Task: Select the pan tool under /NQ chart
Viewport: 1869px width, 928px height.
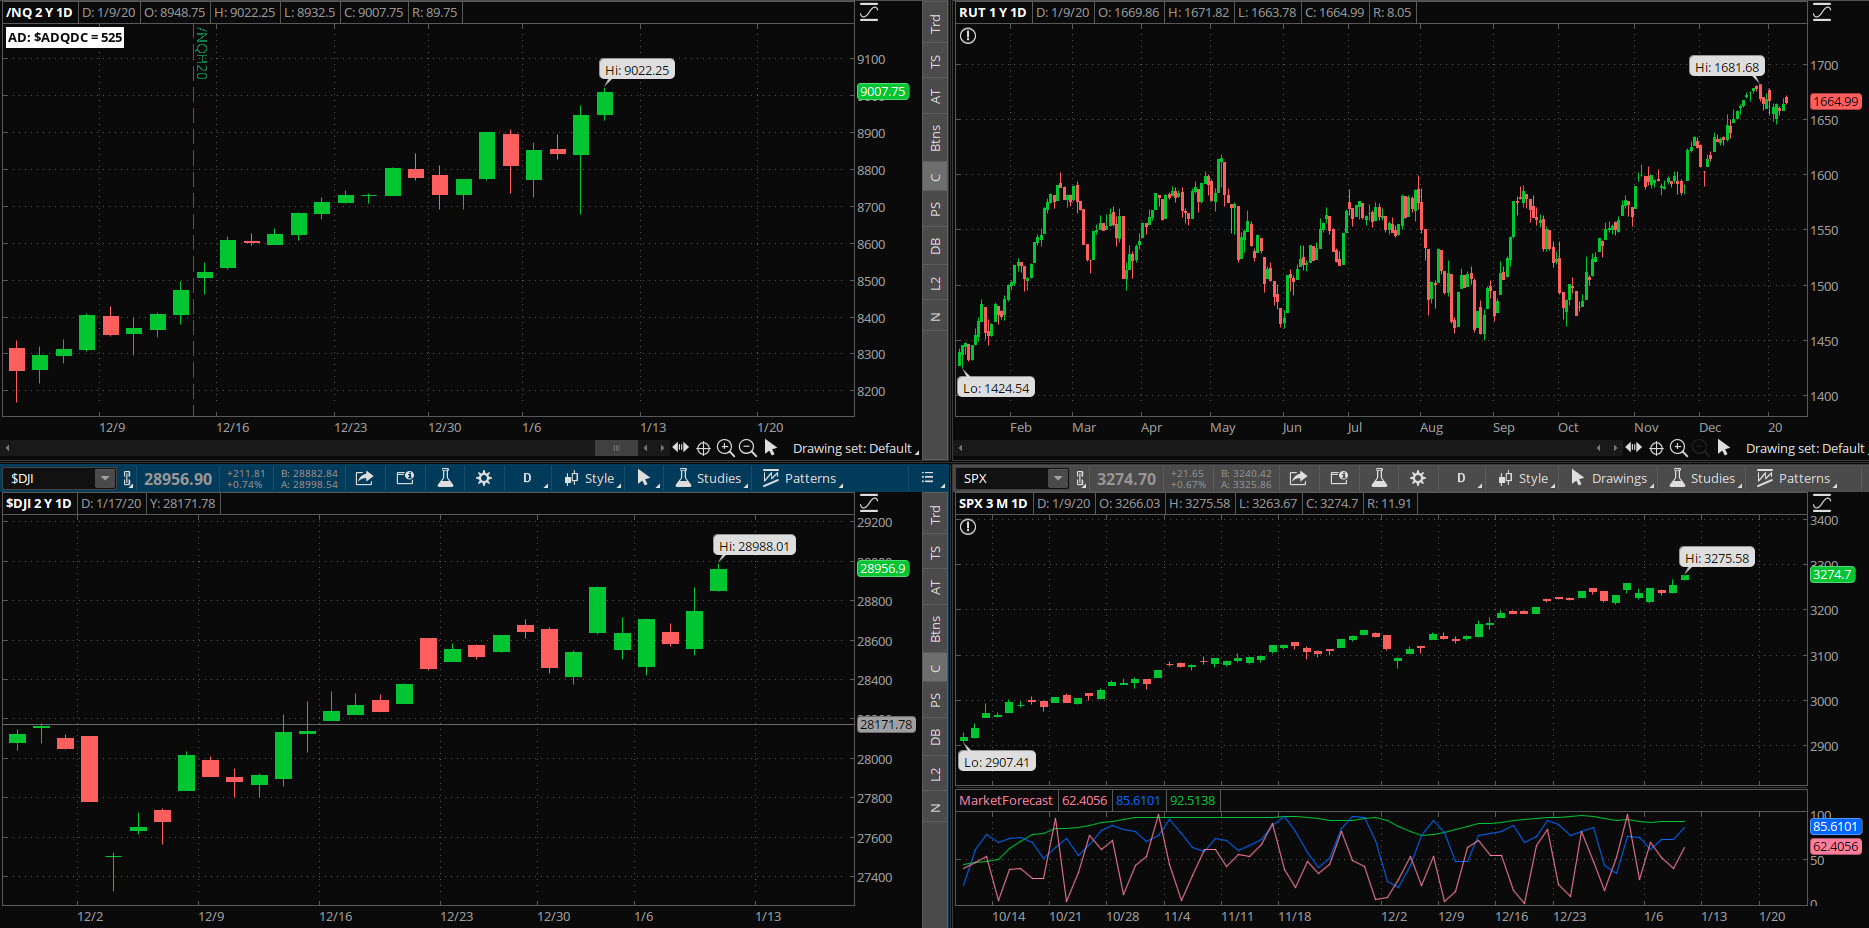Action: click(680, 447)
